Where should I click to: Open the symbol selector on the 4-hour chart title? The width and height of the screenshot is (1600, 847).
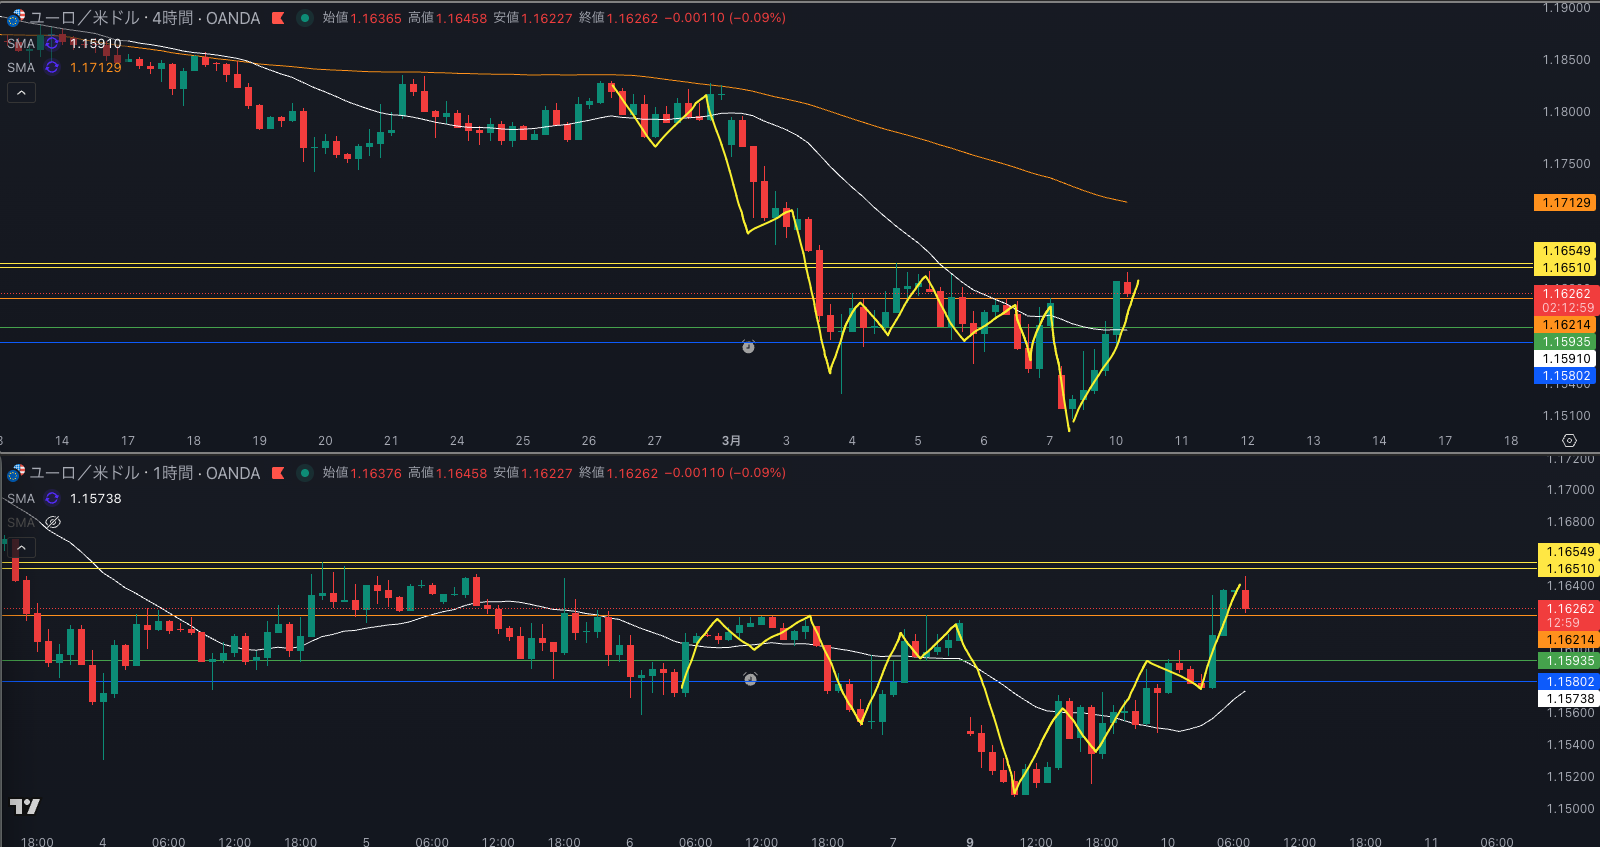tap(144, 18)
